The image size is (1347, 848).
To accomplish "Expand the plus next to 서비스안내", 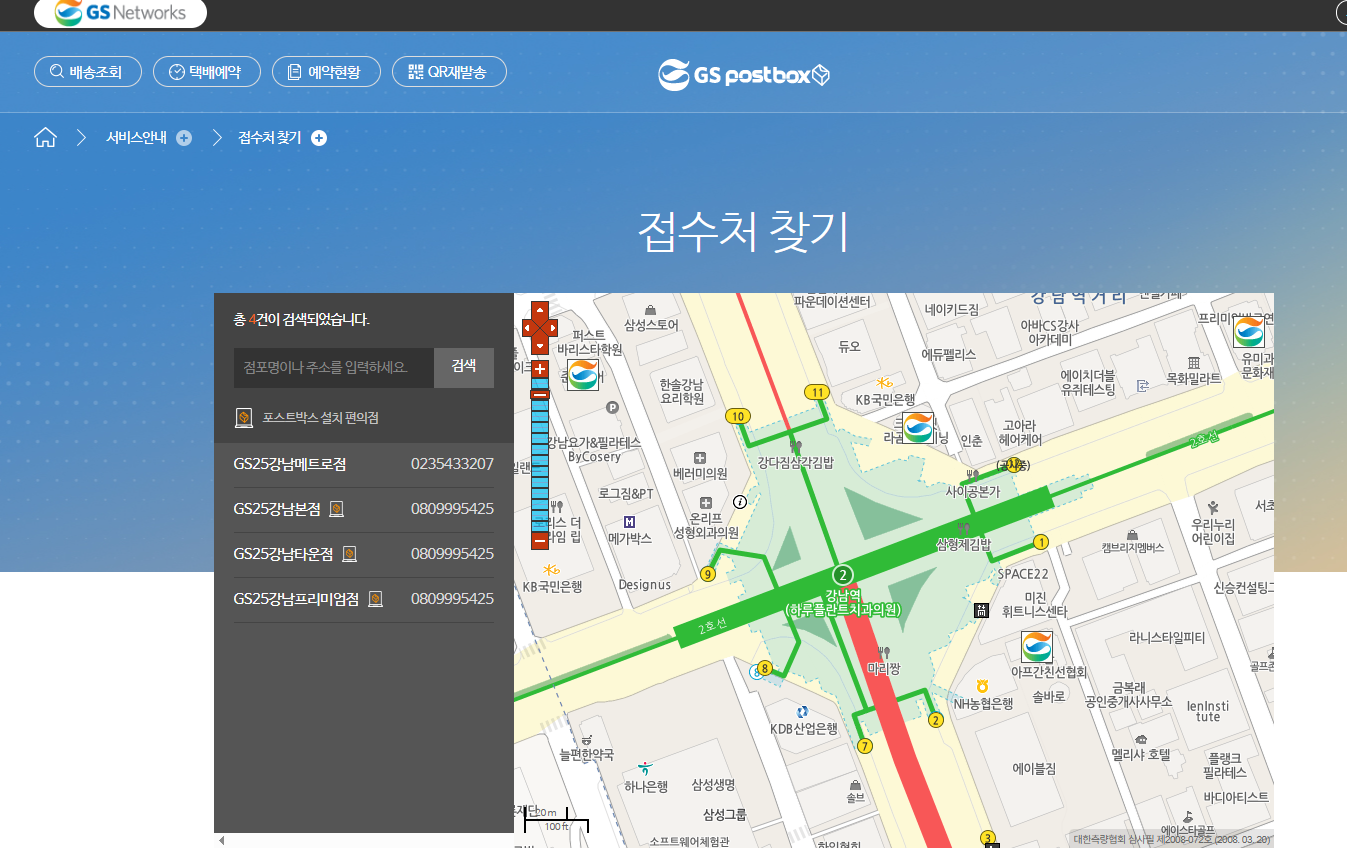I will click(184, 137).
